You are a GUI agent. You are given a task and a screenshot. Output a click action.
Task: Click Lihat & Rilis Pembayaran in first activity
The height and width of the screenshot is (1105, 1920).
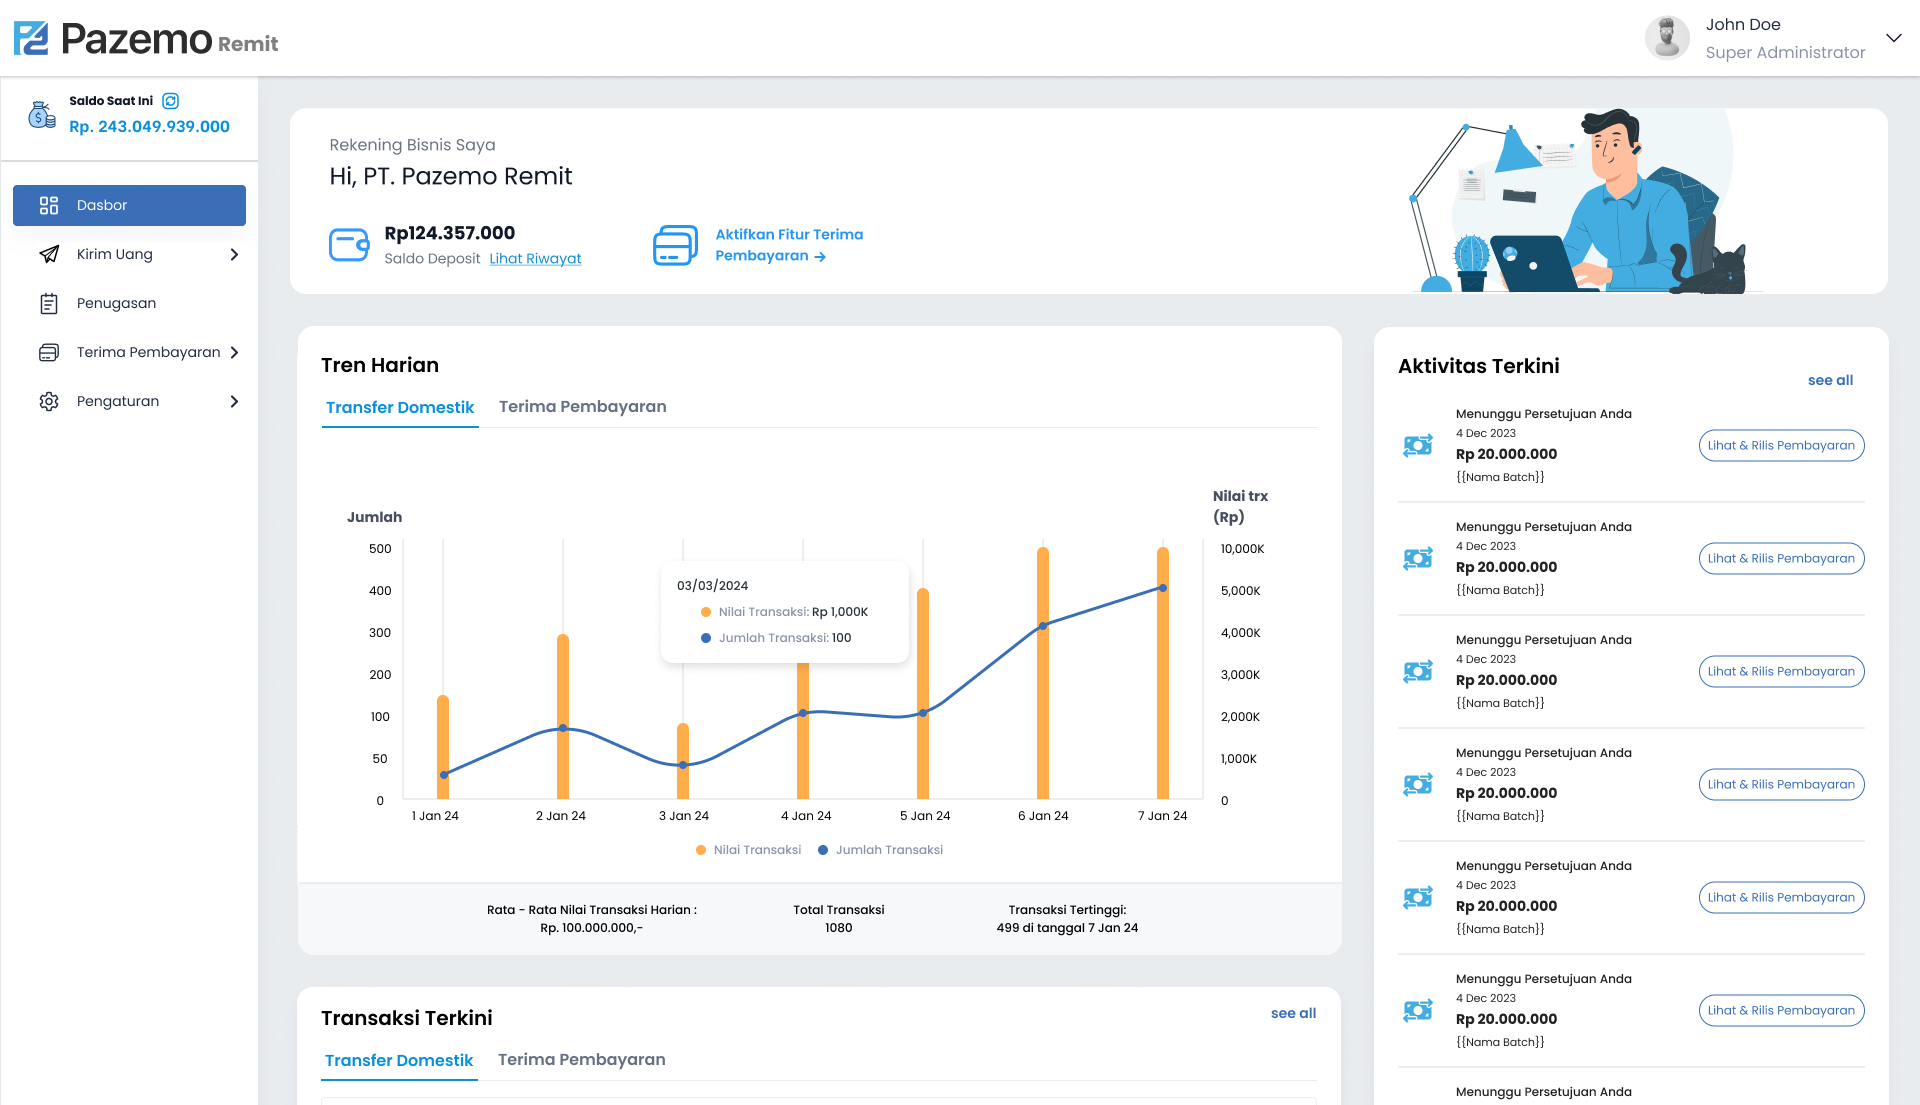[1781, 446]
